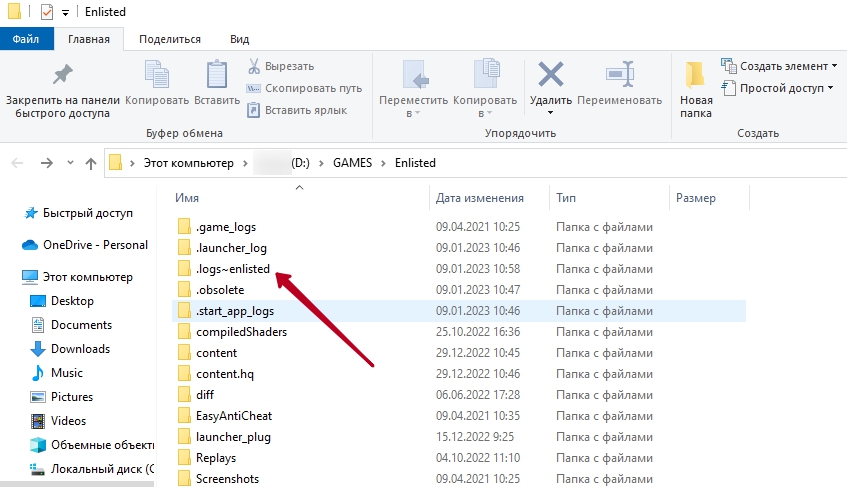The height and width of the screenshot is (487, 847).
Task: Click Enlisted in the address path
Action: pyautogui.click(x=415, y=163)
